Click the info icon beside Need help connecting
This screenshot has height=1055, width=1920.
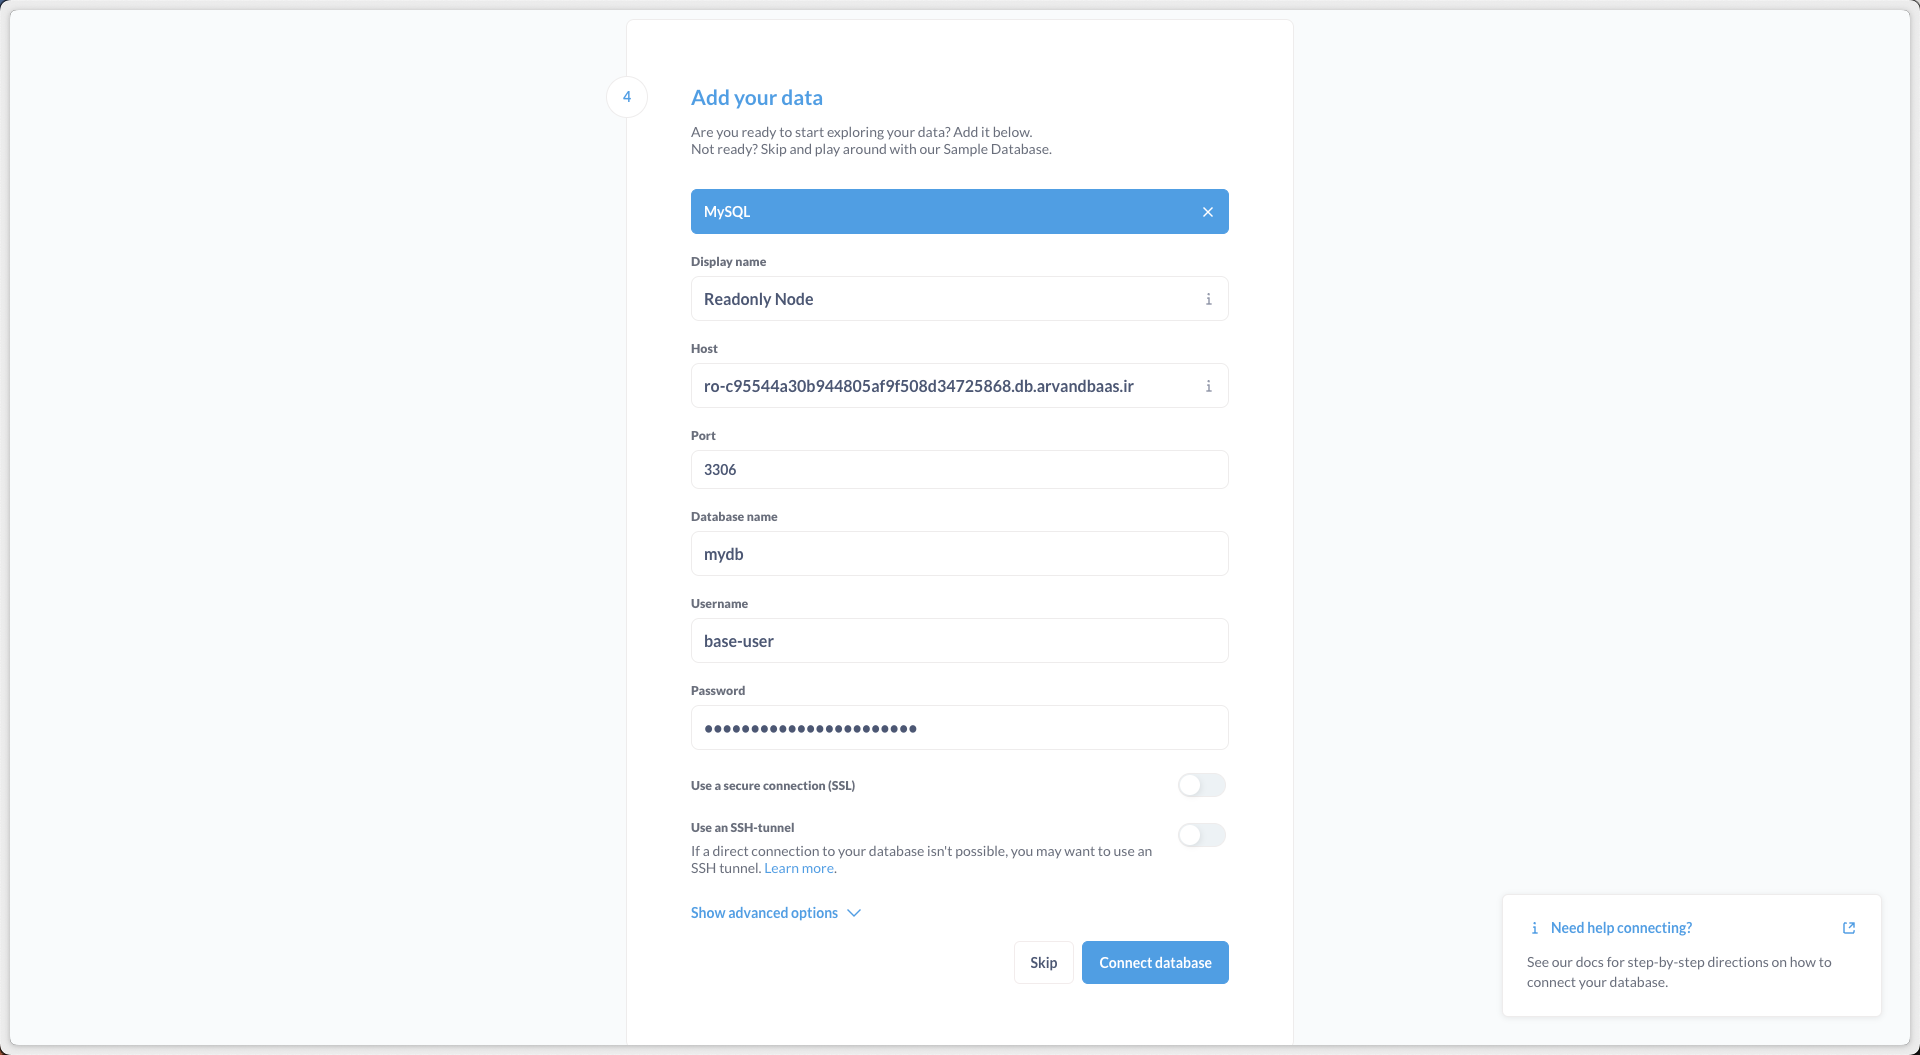click(x=1534, y=928)
